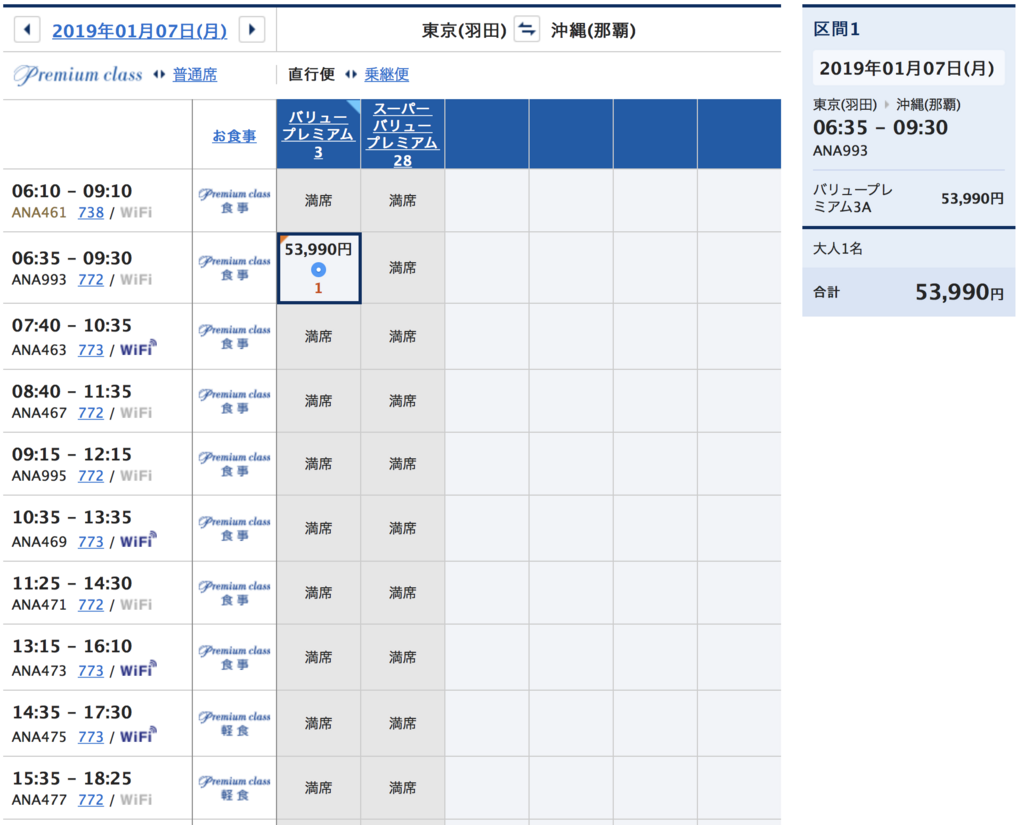Click the Premium class logo heading
Screen dimensions: 1024x825
point(78,74)
